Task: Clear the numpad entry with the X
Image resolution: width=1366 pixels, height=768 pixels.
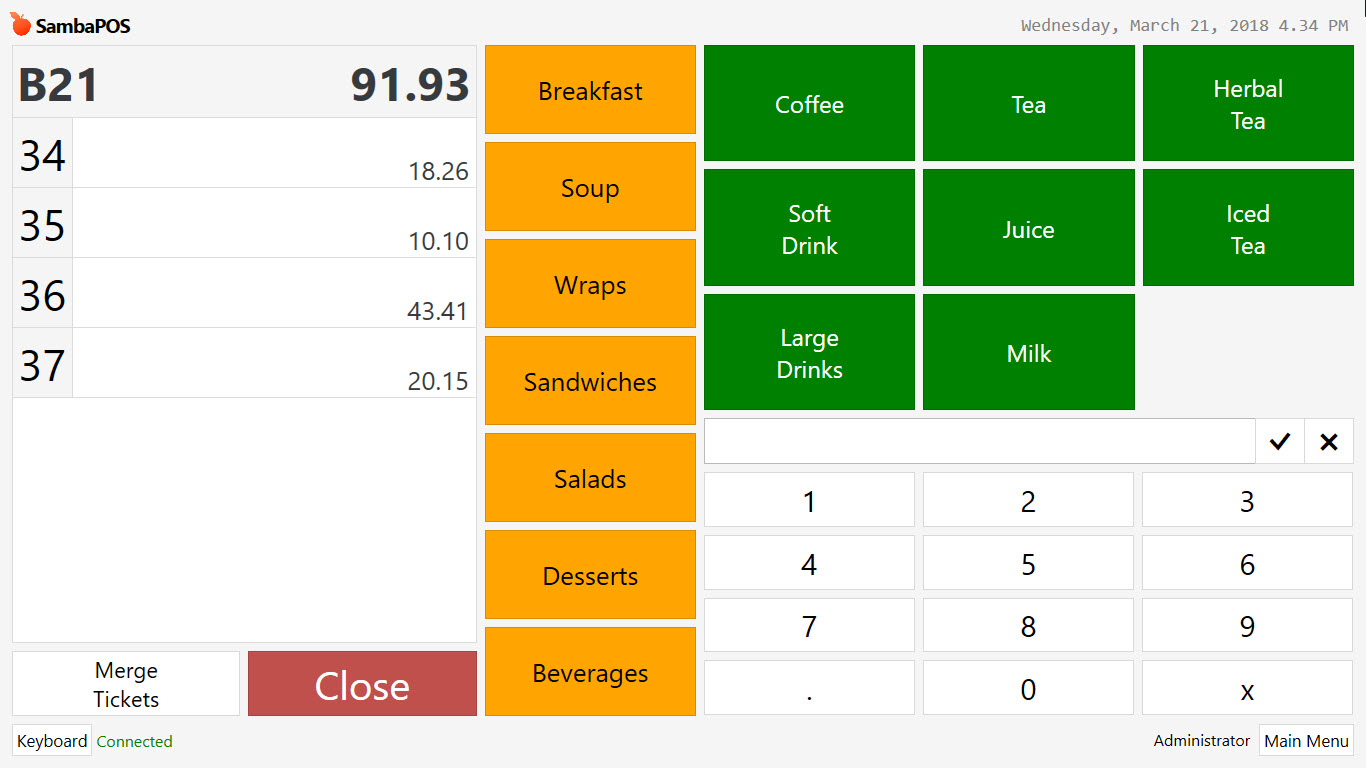Action: pos(1328,441)
